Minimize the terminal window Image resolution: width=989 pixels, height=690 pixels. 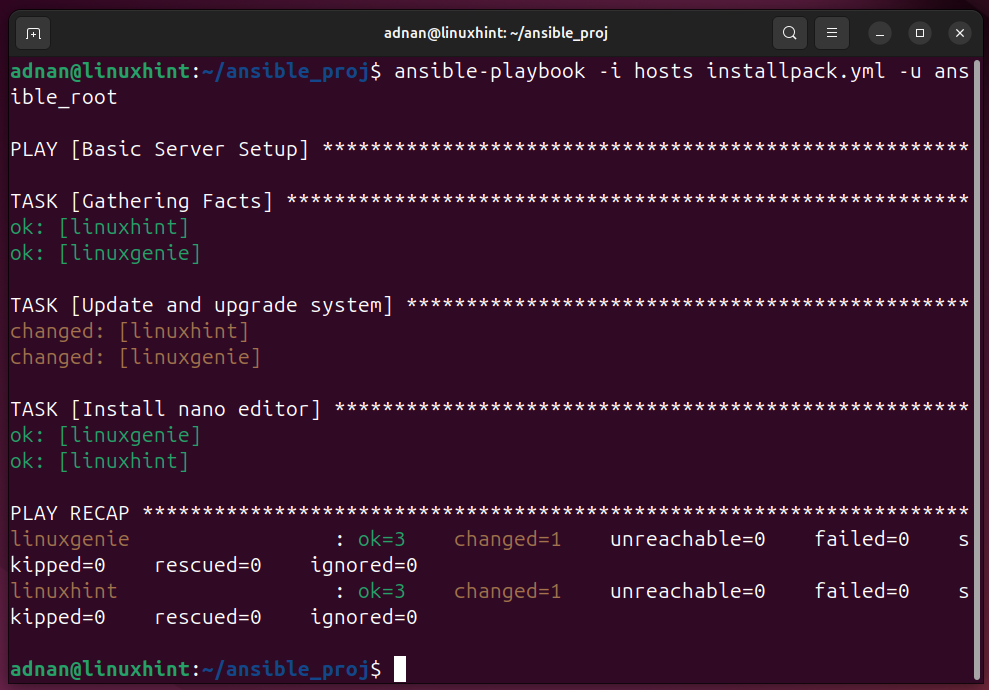pos(879,33)
